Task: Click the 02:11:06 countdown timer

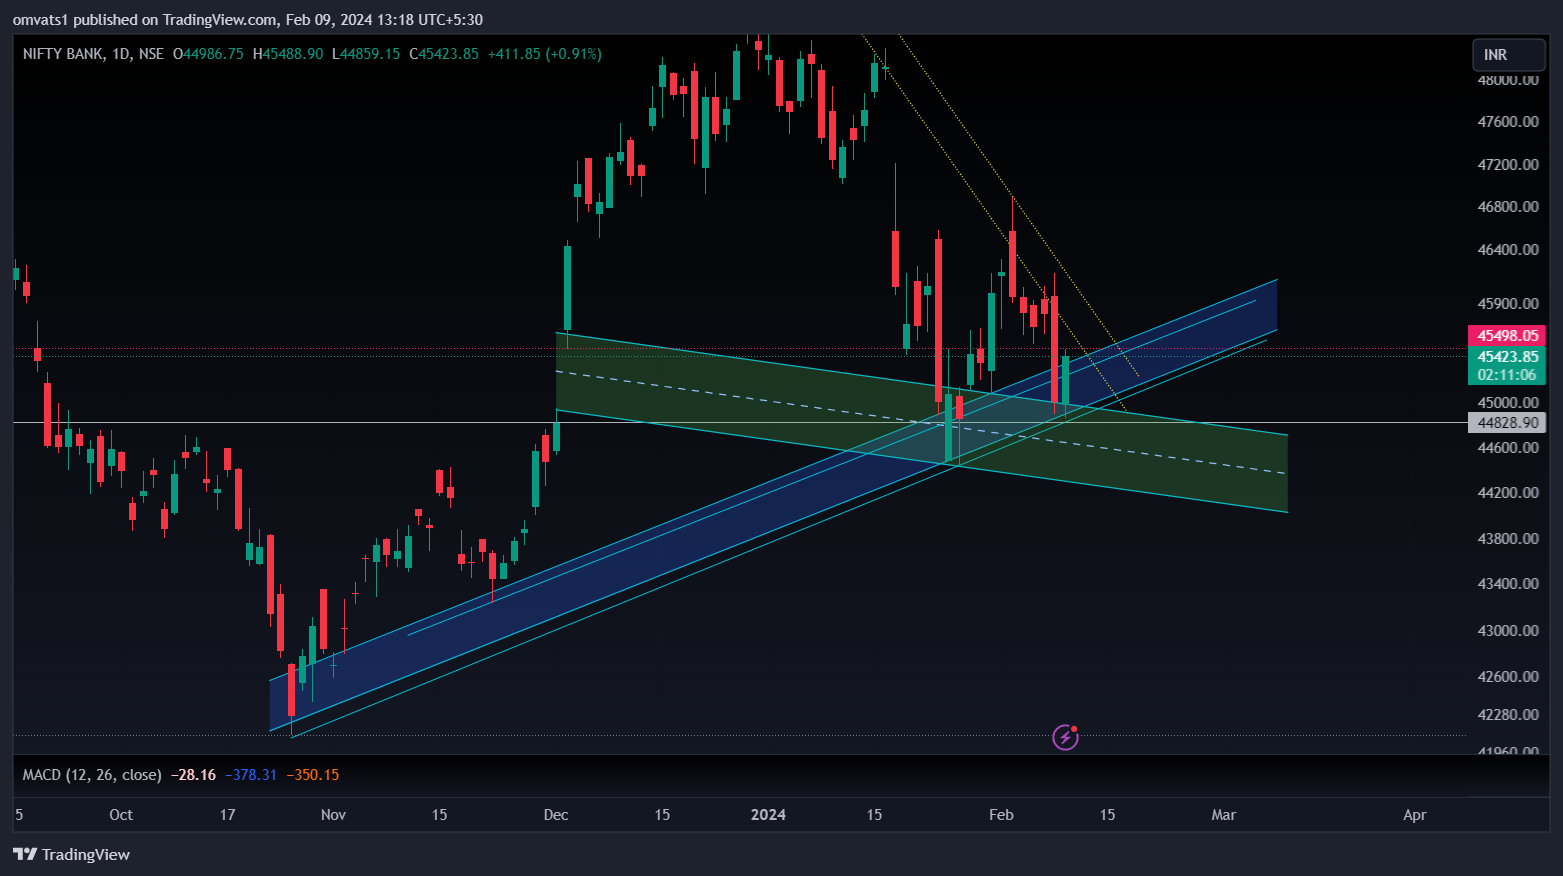Action: [x=1507, y=375]
